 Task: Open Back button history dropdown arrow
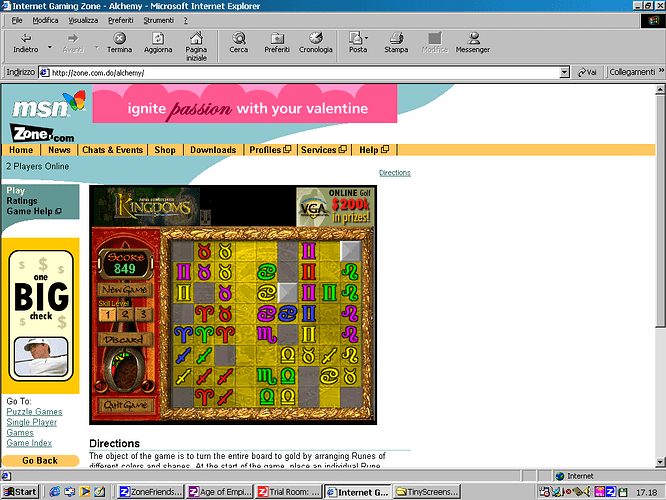coord(50,47)
